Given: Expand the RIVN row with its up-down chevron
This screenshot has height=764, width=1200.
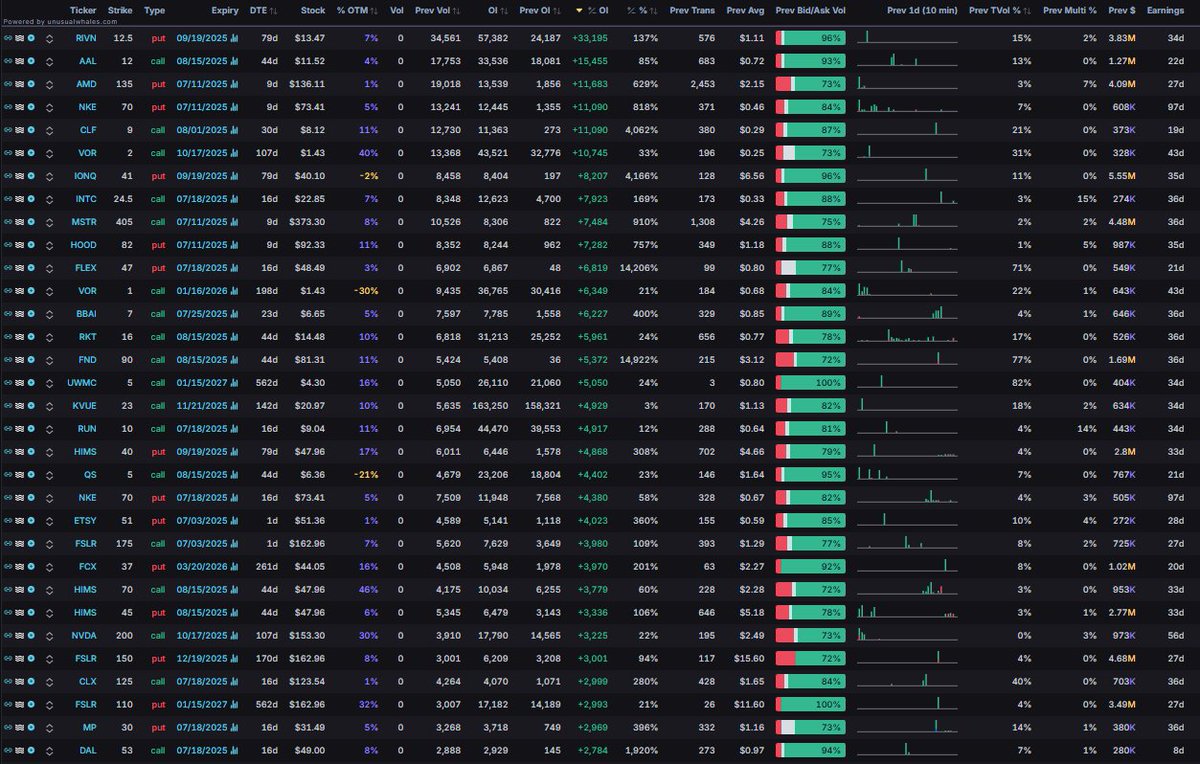Looking at the screenshot, I should point(50,37).
